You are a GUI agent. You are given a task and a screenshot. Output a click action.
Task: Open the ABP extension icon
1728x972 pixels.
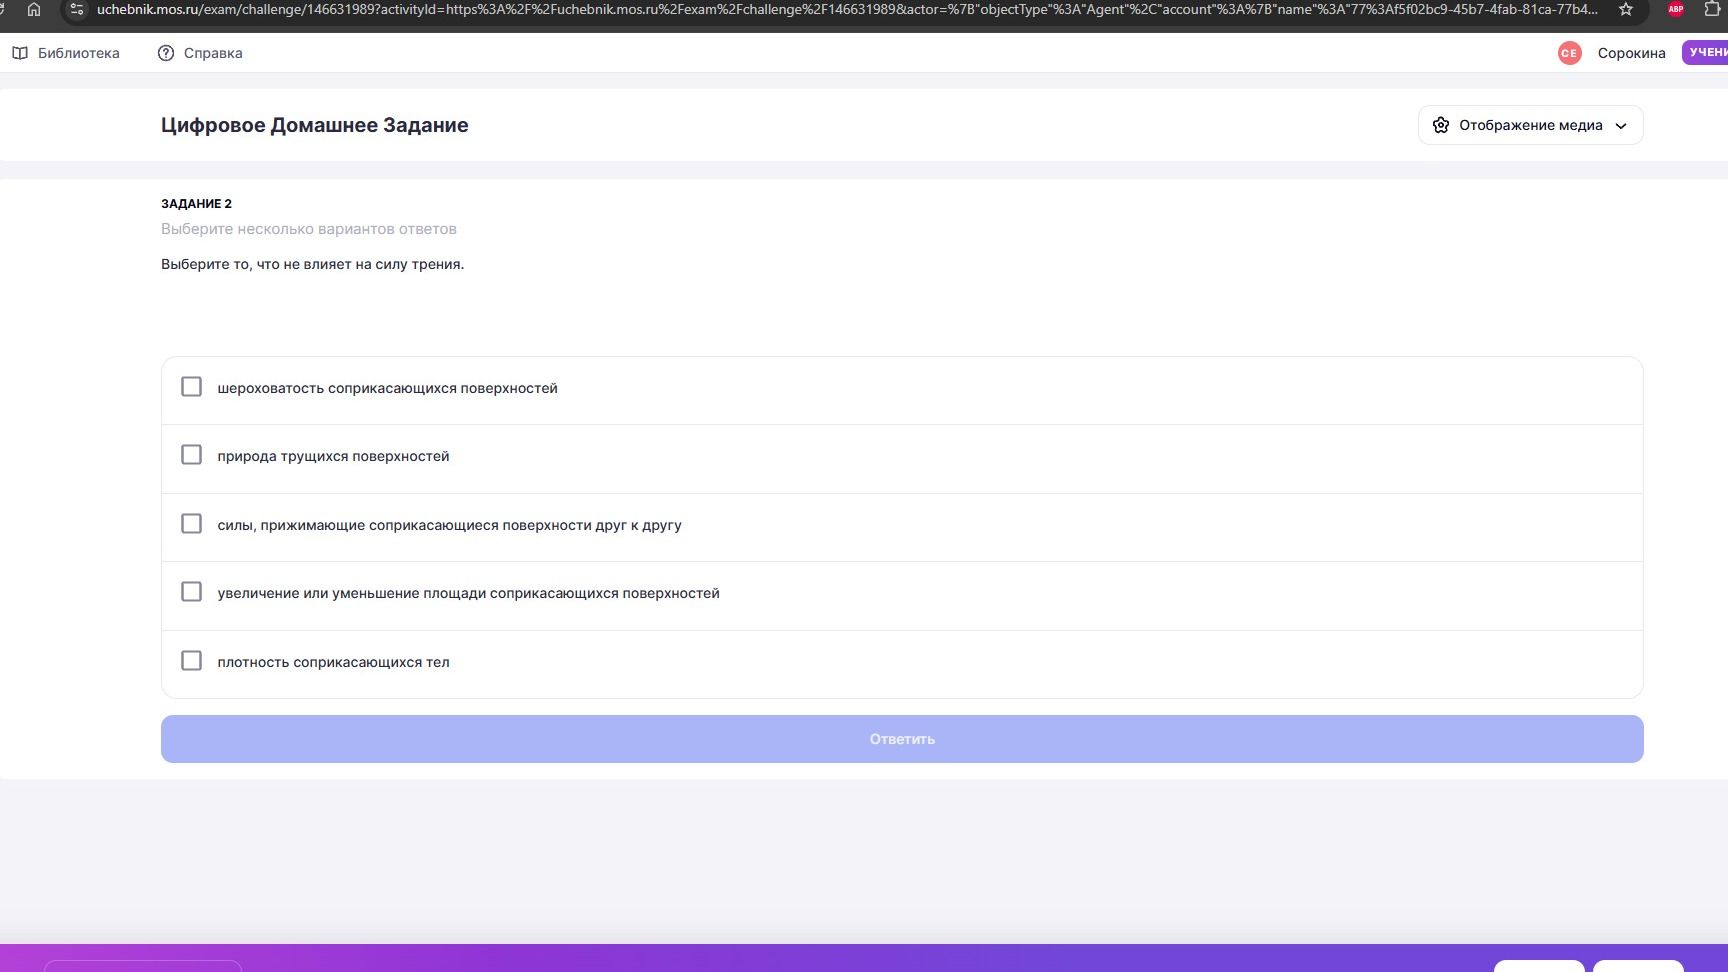click(1676, 9)
